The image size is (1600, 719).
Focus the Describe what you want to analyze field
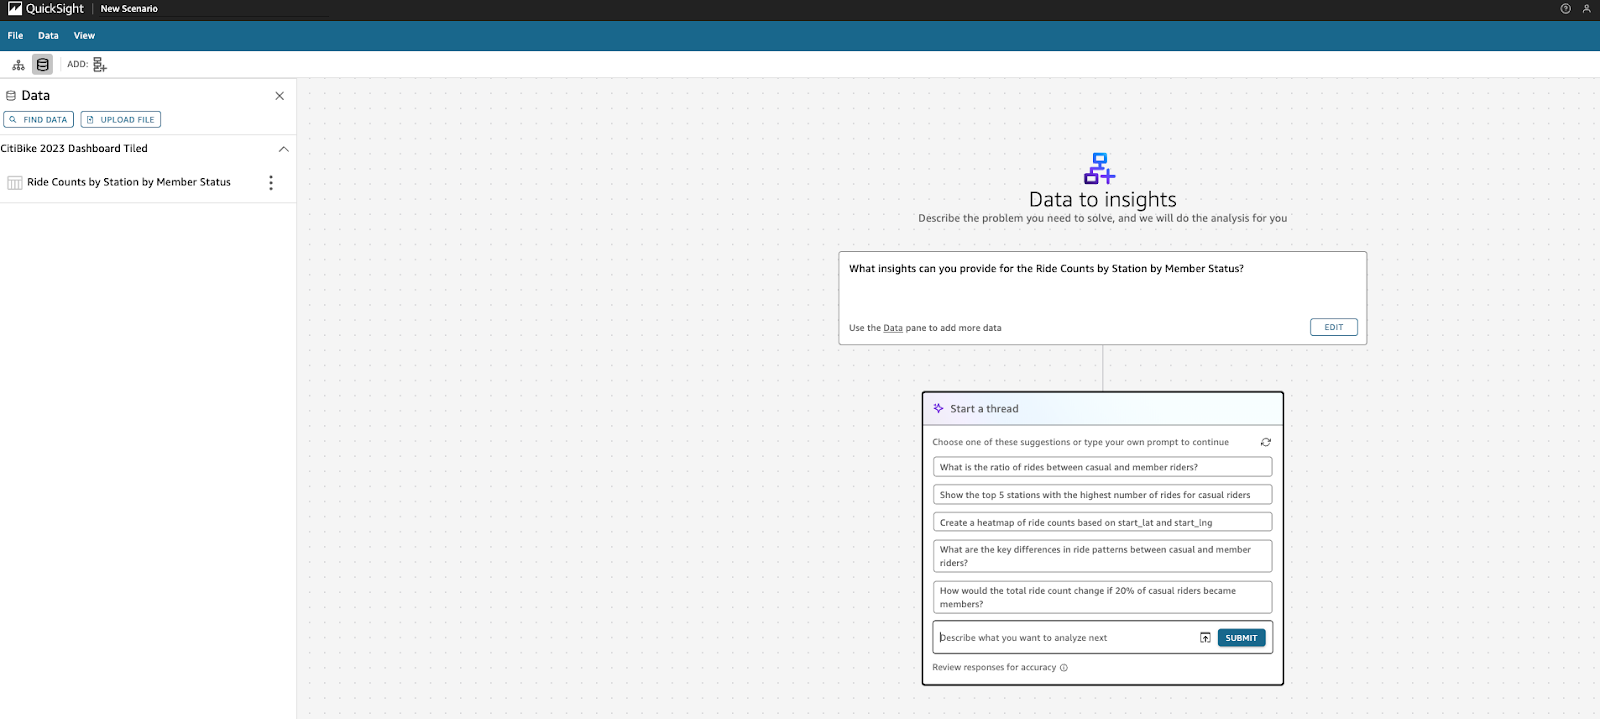1065,638
